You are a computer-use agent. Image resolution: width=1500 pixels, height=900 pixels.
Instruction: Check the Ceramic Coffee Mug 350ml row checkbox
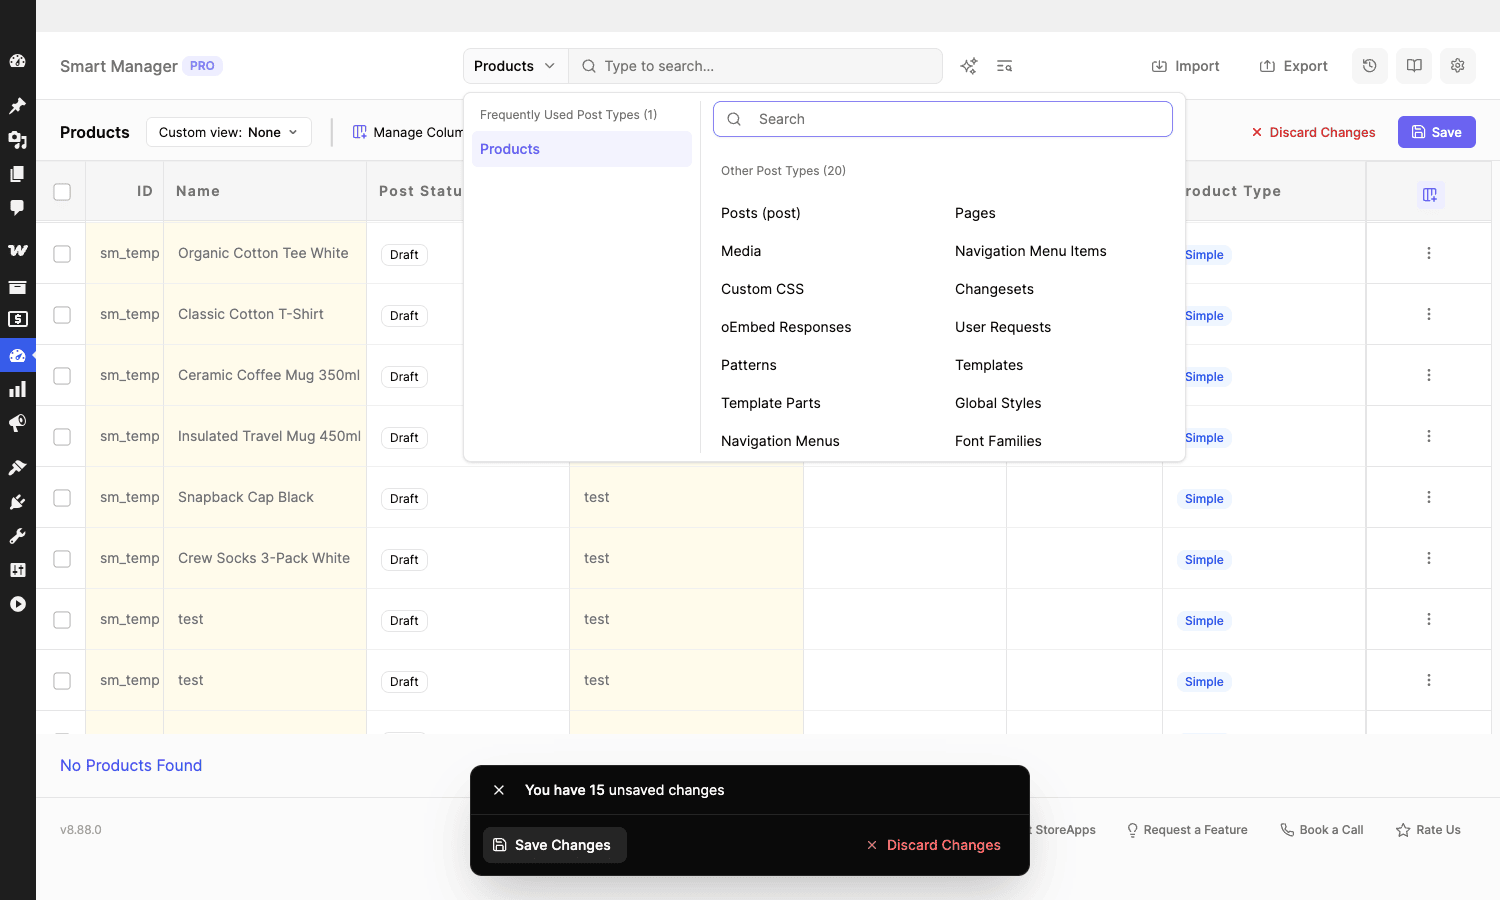click(62, 376)
